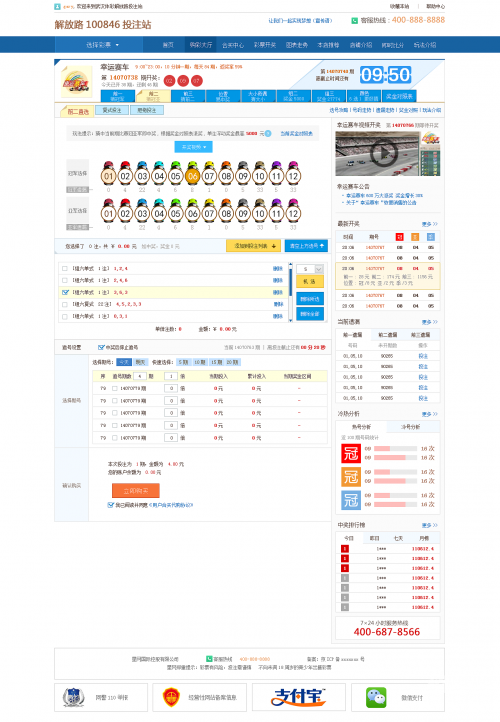
Task: Click the WeChat Pay icon
Action: coord(376,698)
